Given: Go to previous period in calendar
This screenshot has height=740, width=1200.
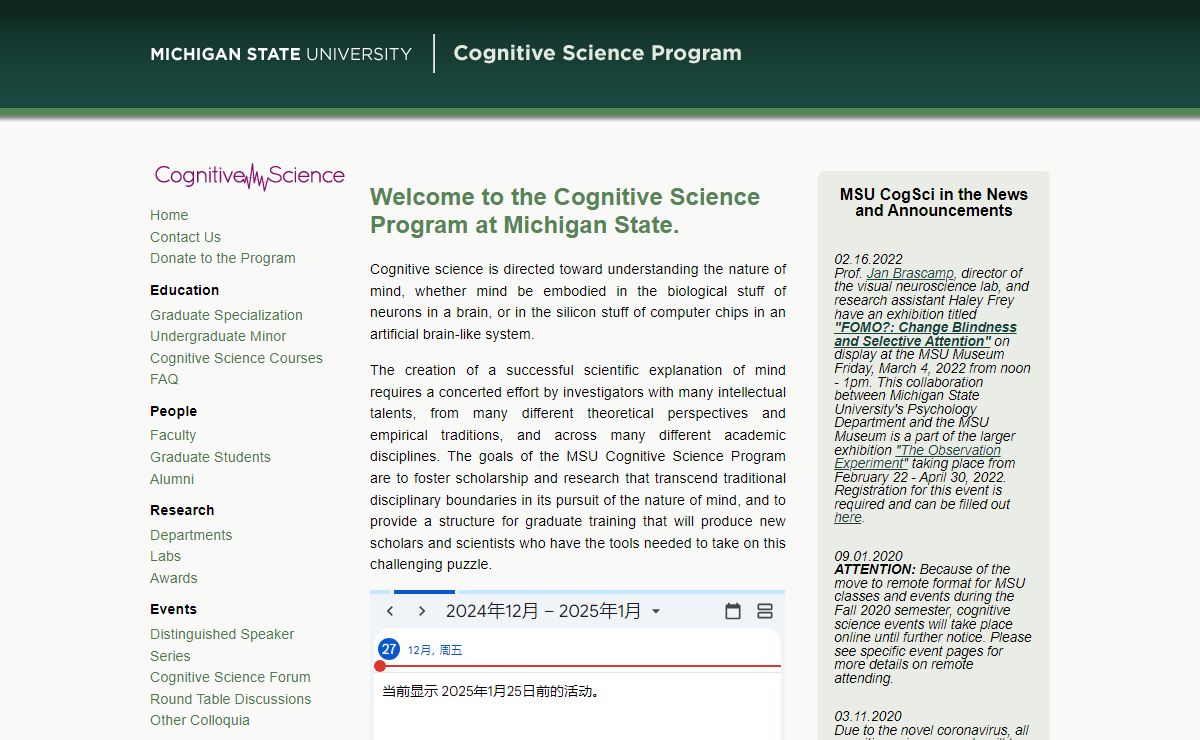Looking at the screenshot, I should tap(390, 611).
